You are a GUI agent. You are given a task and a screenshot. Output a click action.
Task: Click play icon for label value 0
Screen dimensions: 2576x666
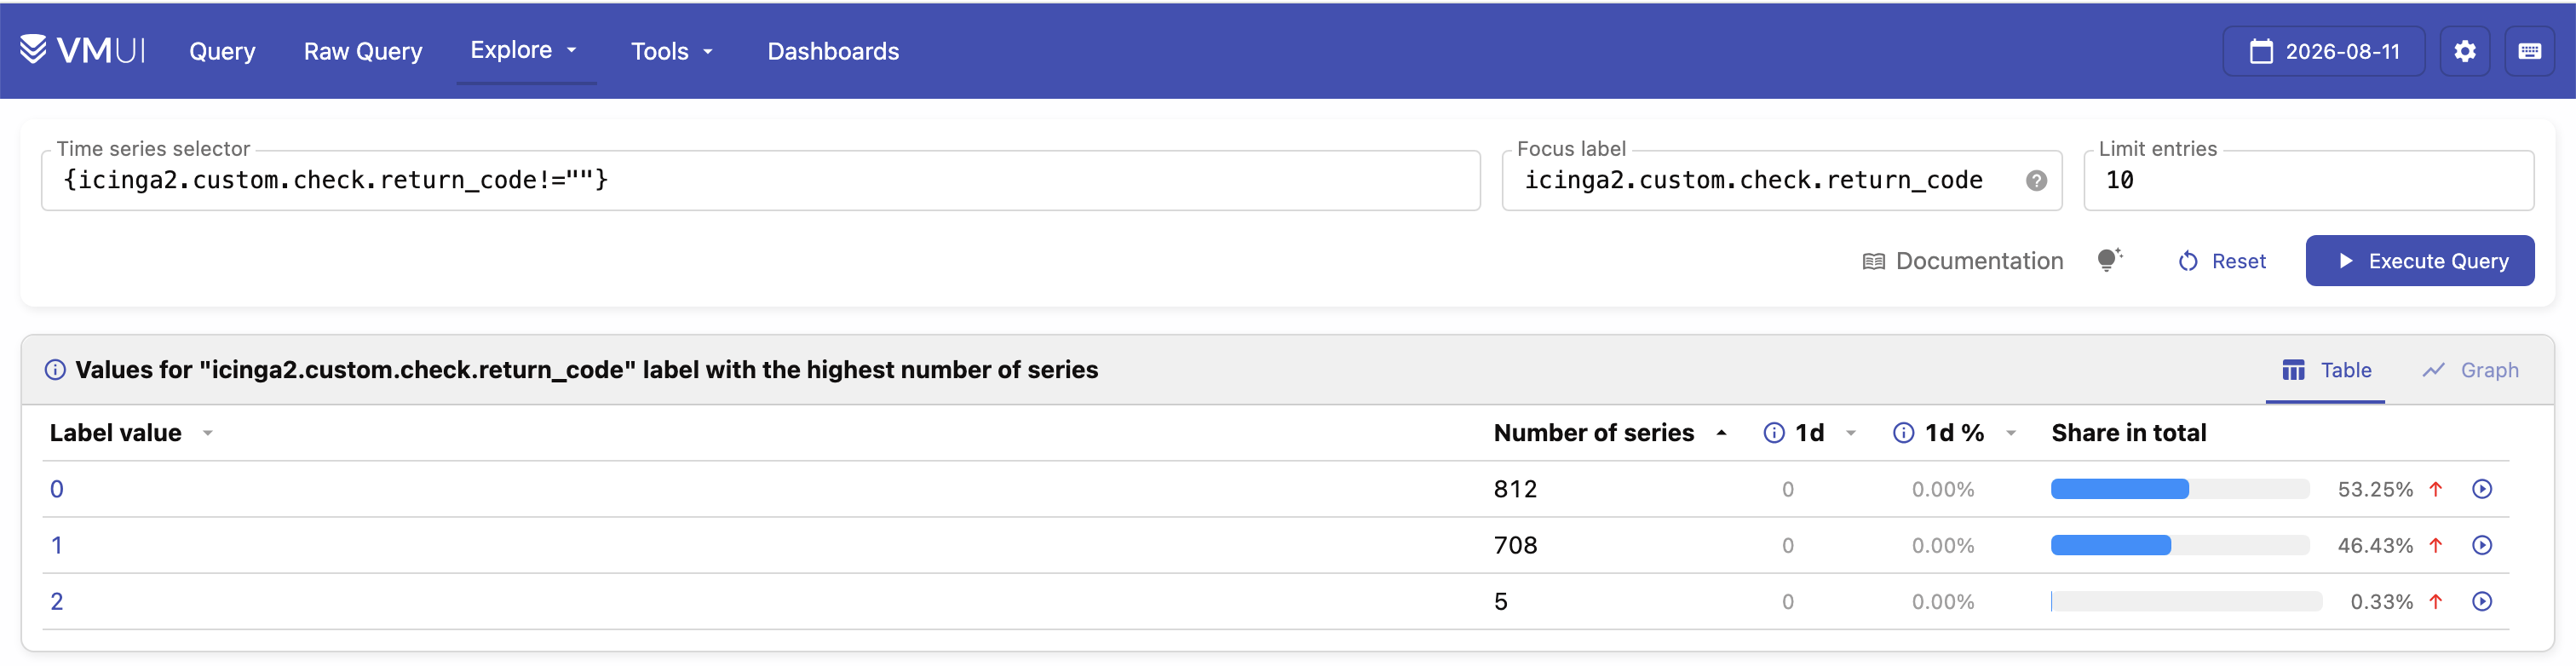point(2482,489)
